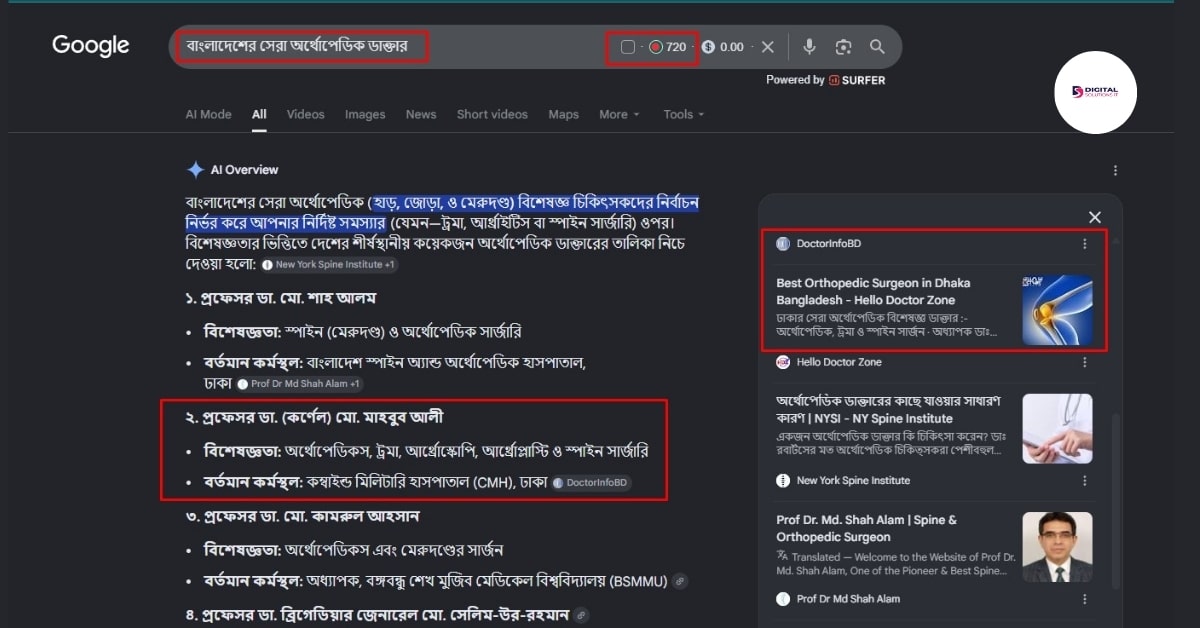Click the Prof Dr Md Shah Alam +1 chip

[x=300, y=384]
